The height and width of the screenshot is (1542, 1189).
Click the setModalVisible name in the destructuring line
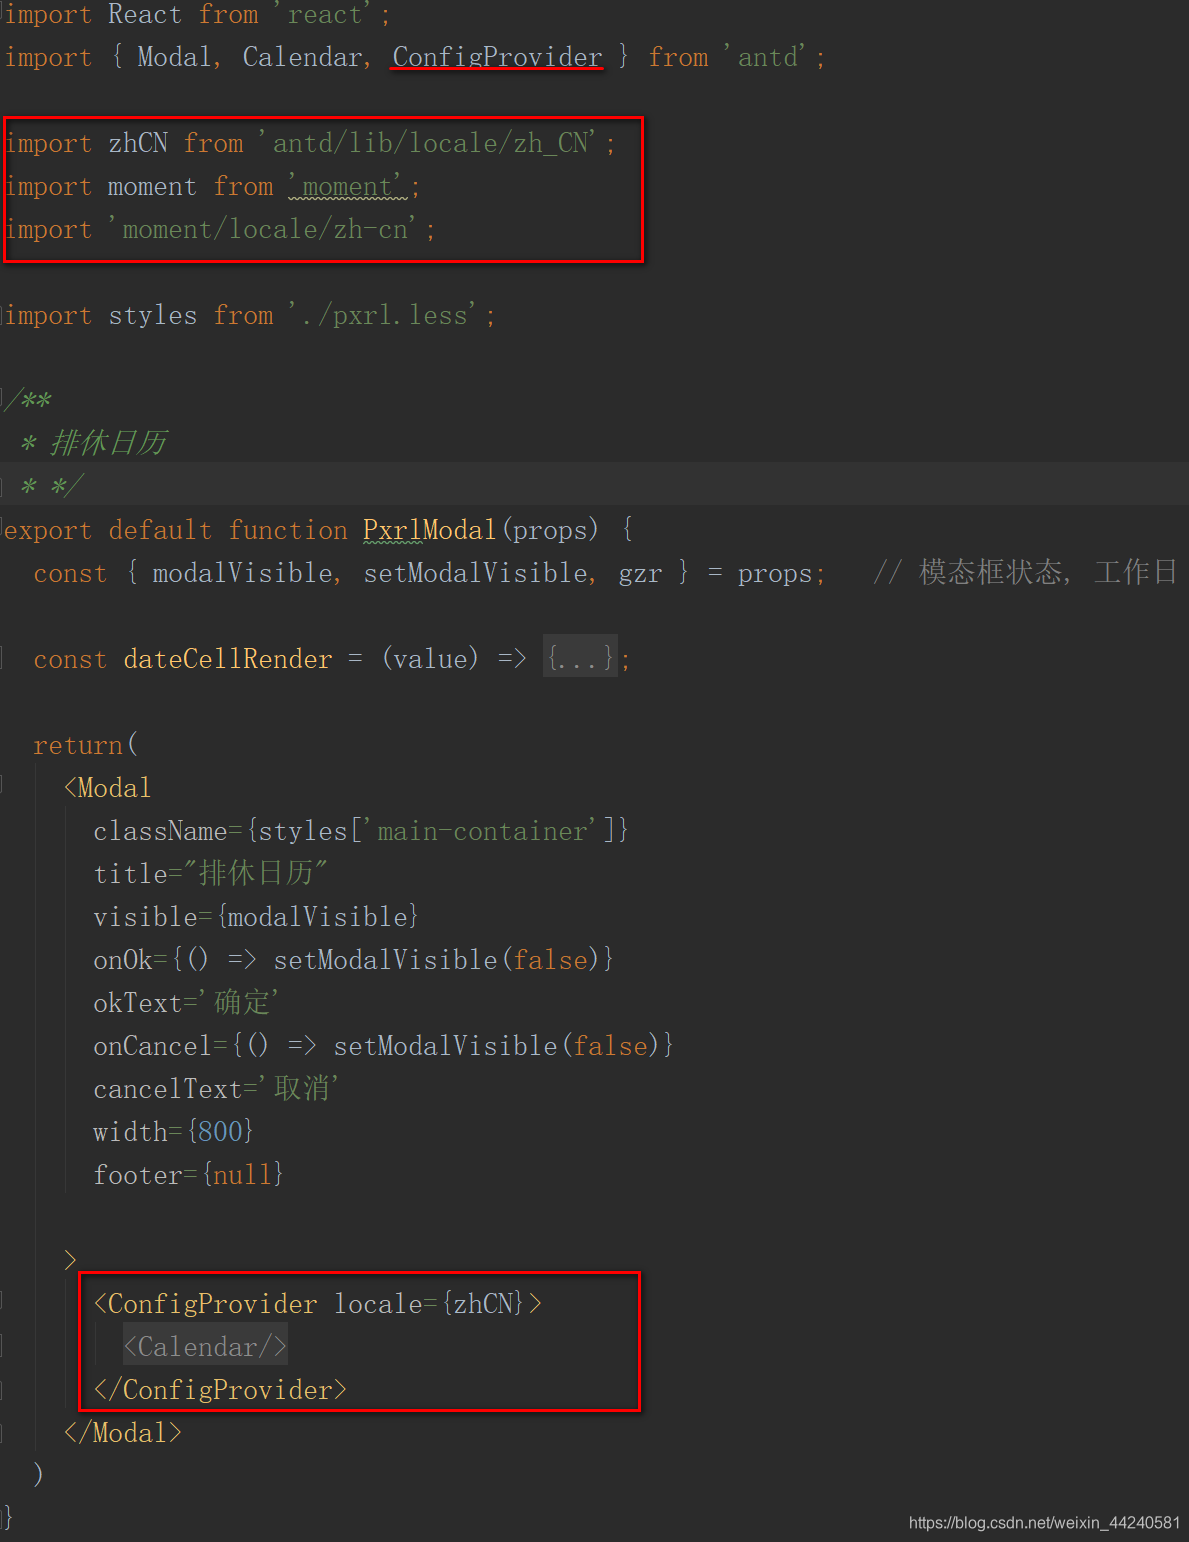(475, 573)
